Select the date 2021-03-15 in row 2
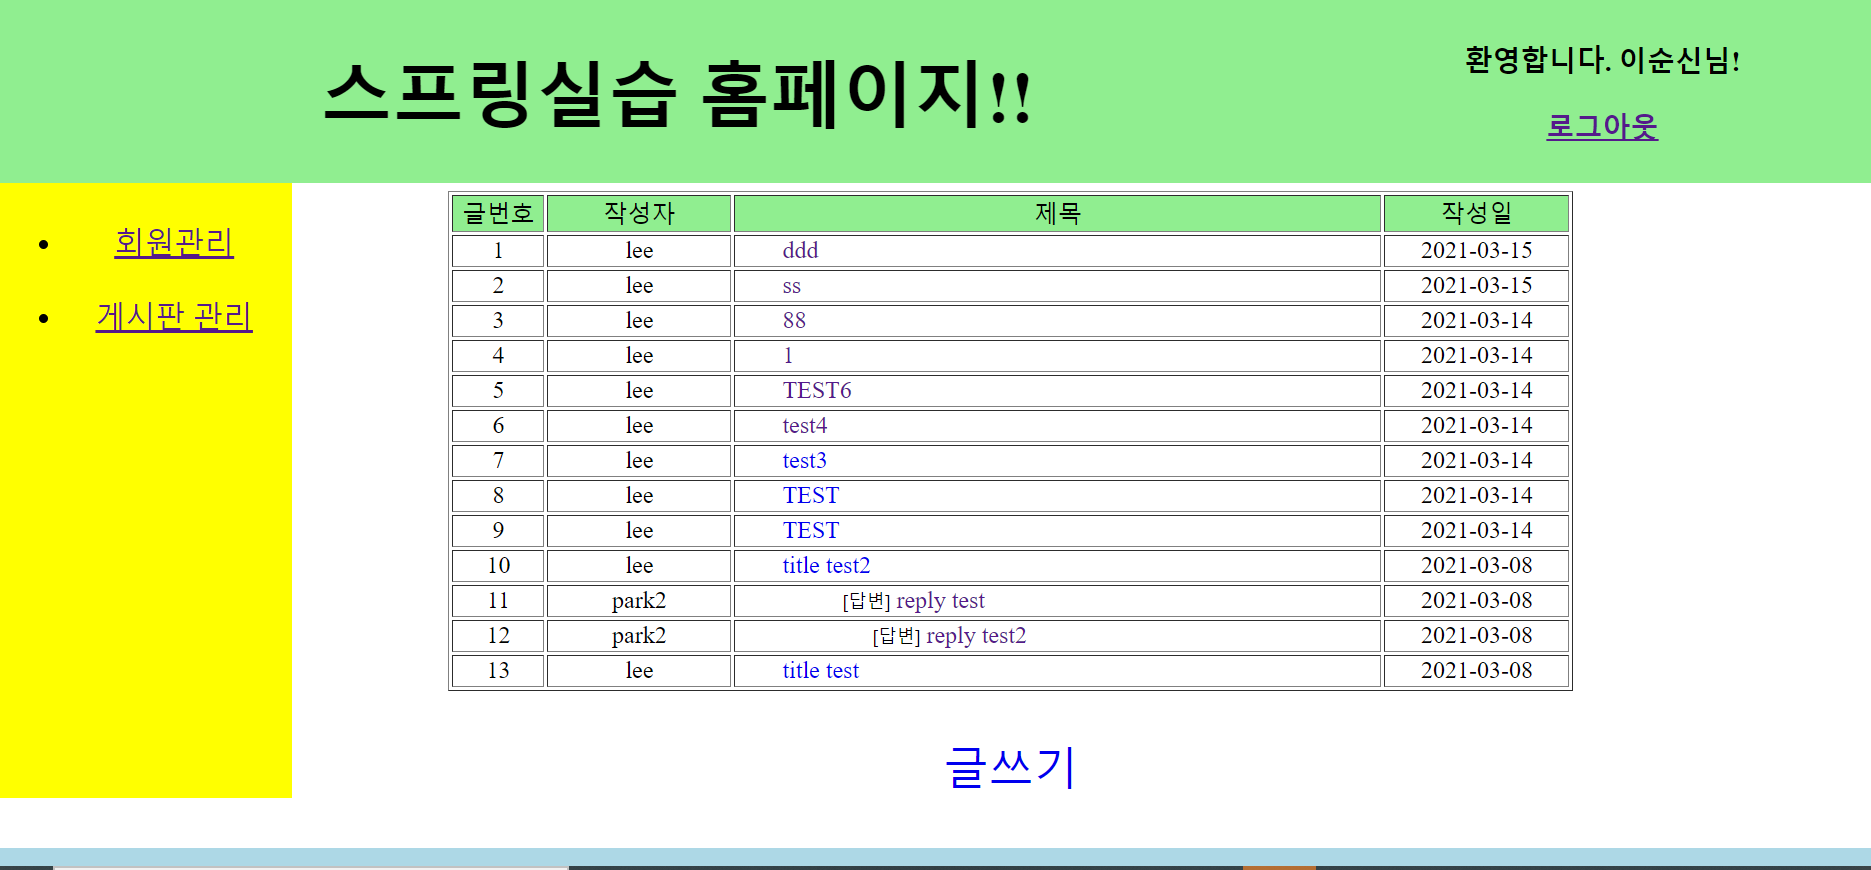 click(x=1477, y=286)
